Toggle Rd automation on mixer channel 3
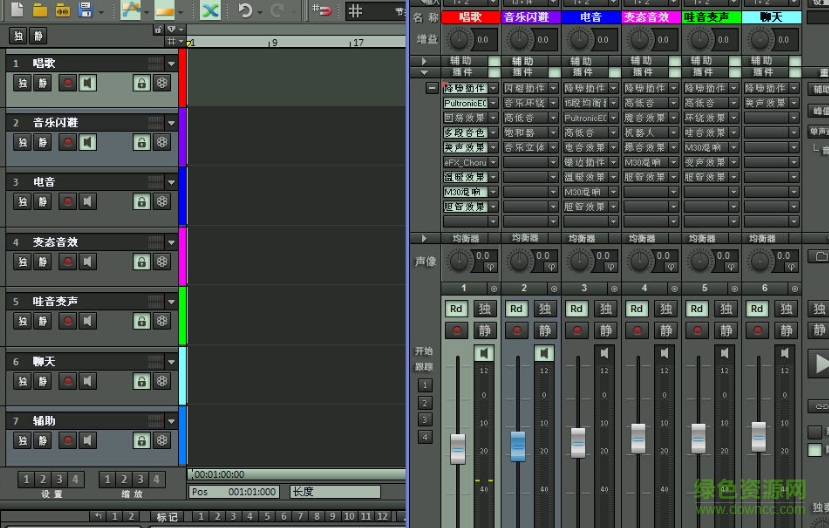This screenshot has width=829, height=528. (577, 309)
